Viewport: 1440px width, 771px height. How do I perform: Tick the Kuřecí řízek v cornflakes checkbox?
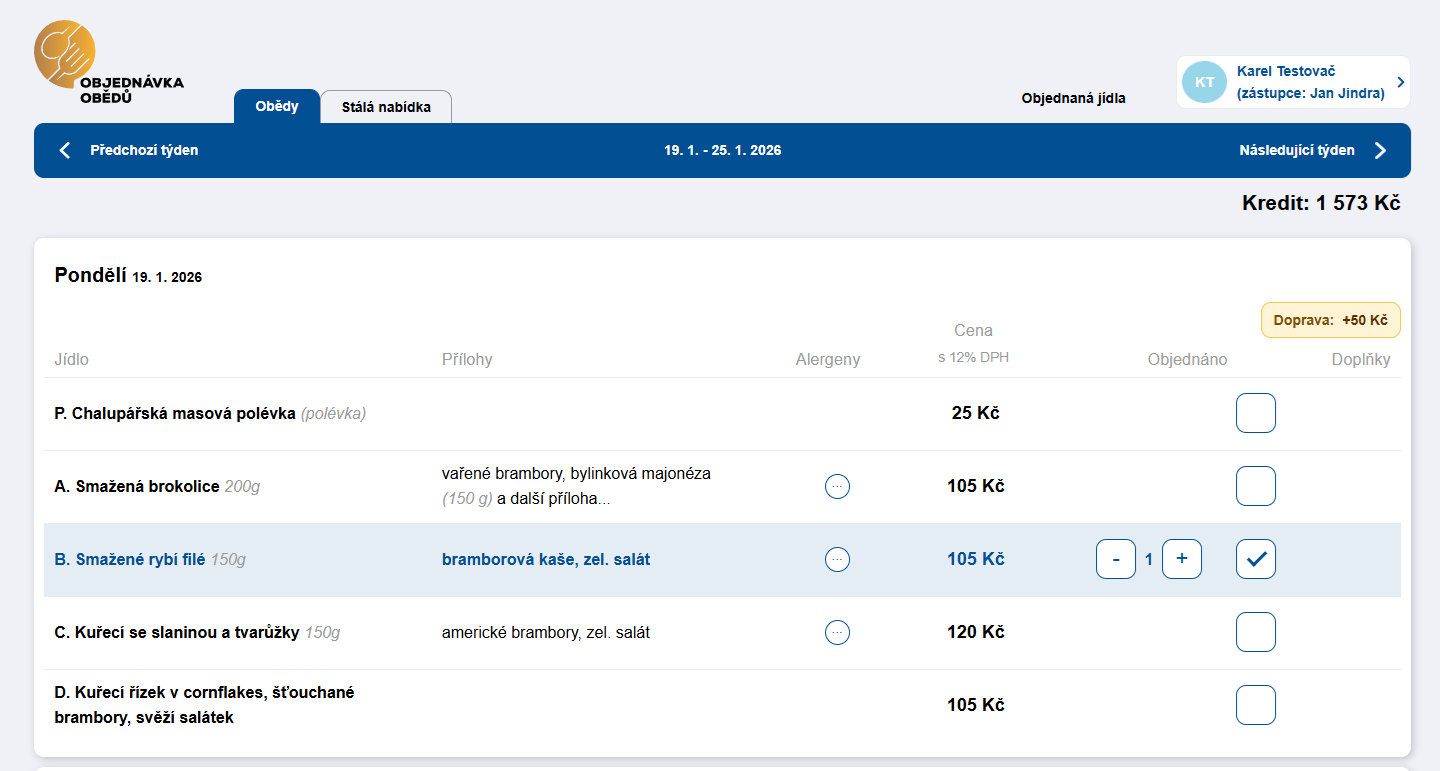tap(1256, 705)
